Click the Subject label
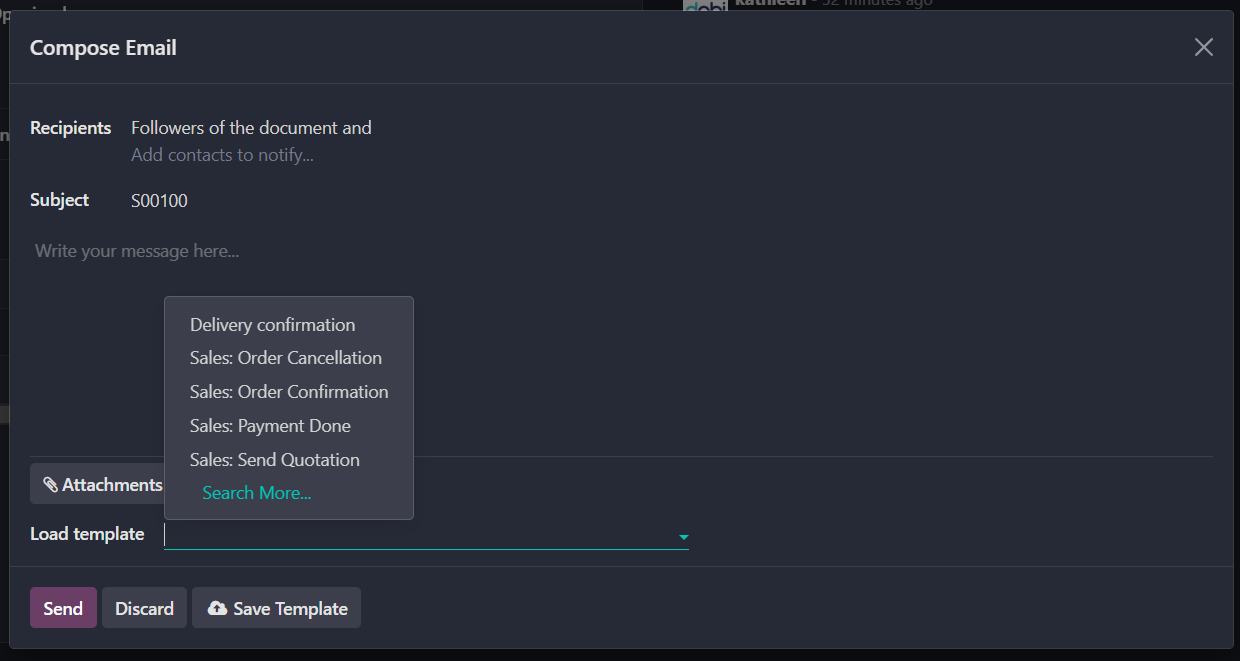This screenshot has width=1240, height=661. point(59,200)
